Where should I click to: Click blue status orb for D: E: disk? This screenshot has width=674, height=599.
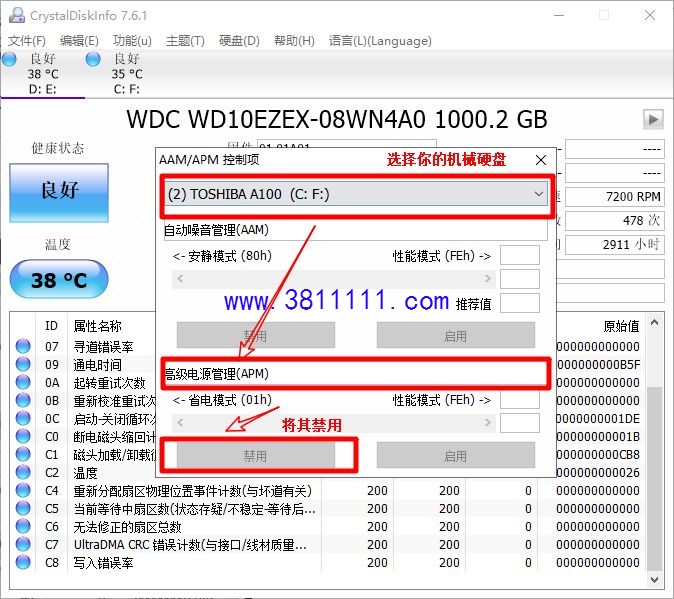[x=9, y=59]
